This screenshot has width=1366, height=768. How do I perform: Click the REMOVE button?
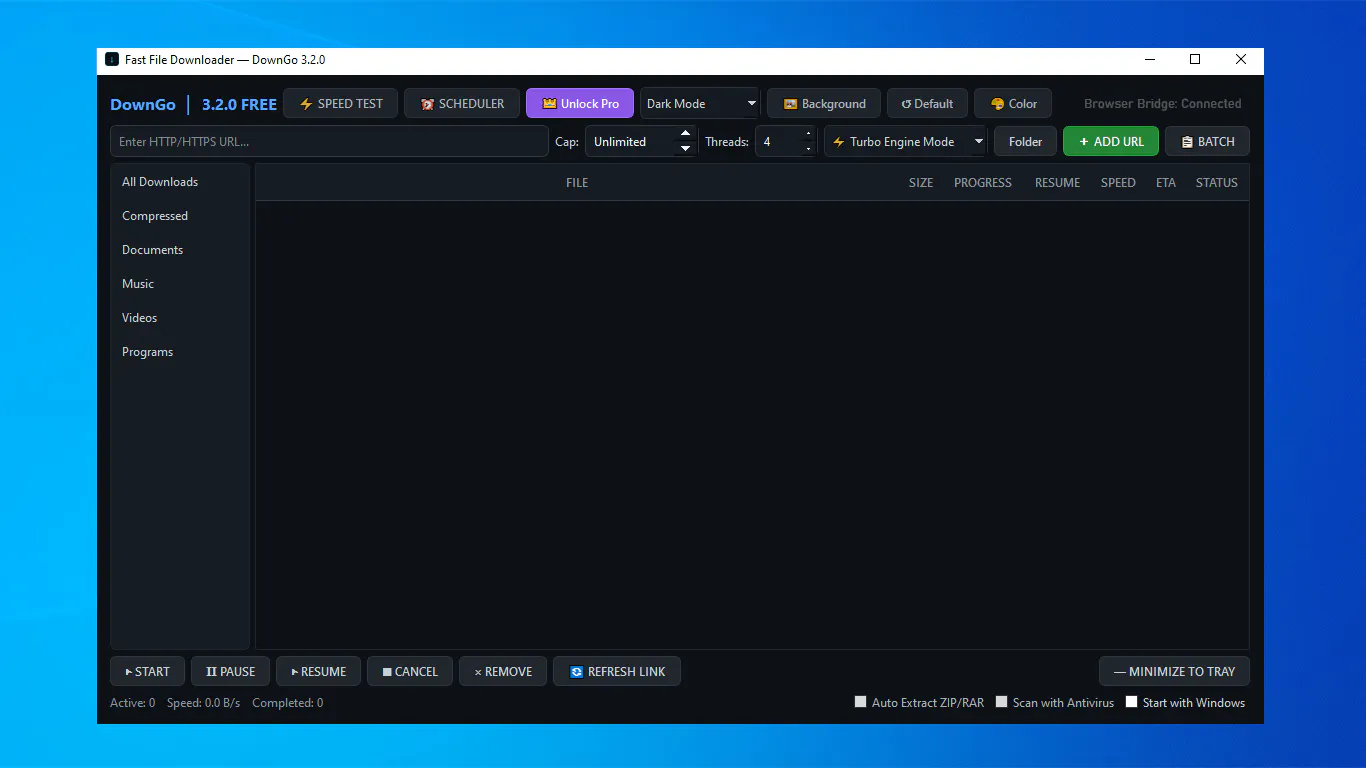pyautogui.click(x=503, y=672)
